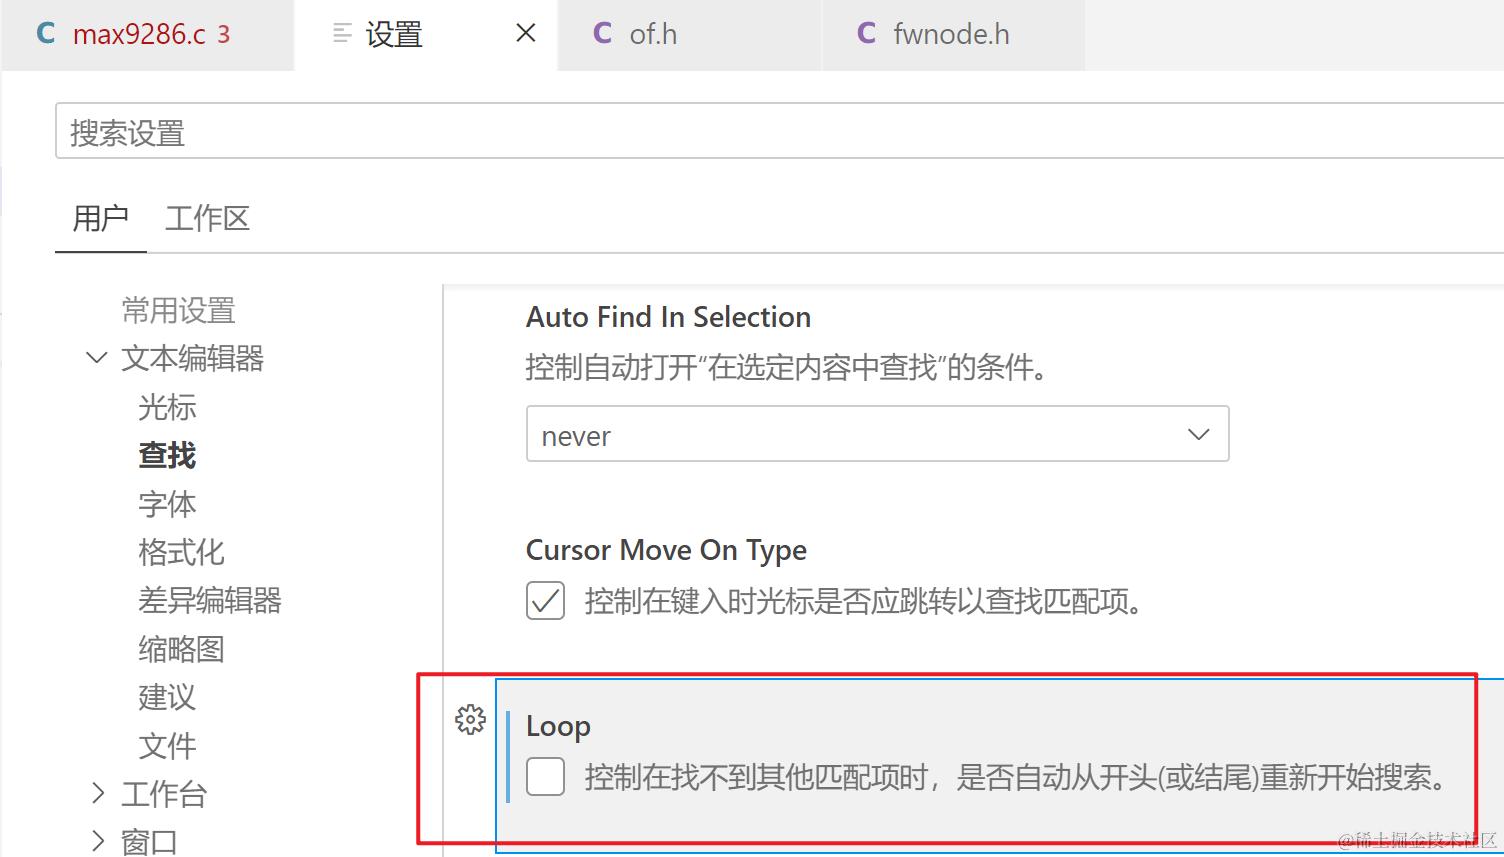Click the C file icon on max9286.c tab
1504x857 pixels.
46,33
